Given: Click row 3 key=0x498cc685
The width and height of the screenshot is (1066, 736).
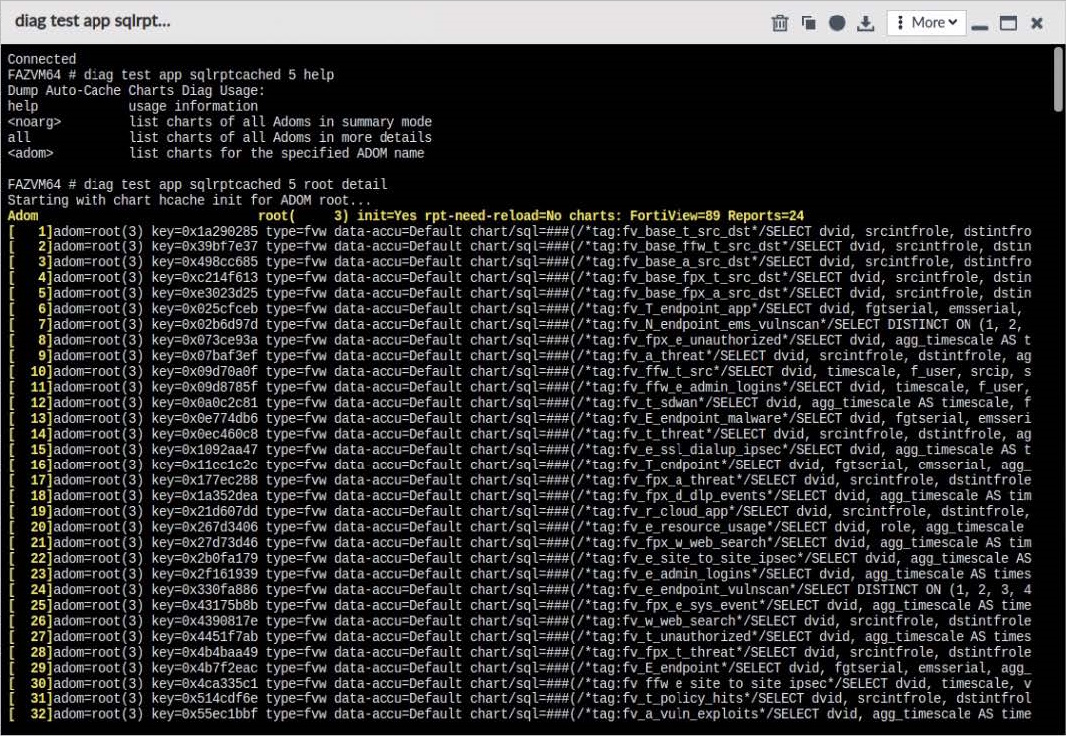Looking at the screenshot, I should click(205, 263).
